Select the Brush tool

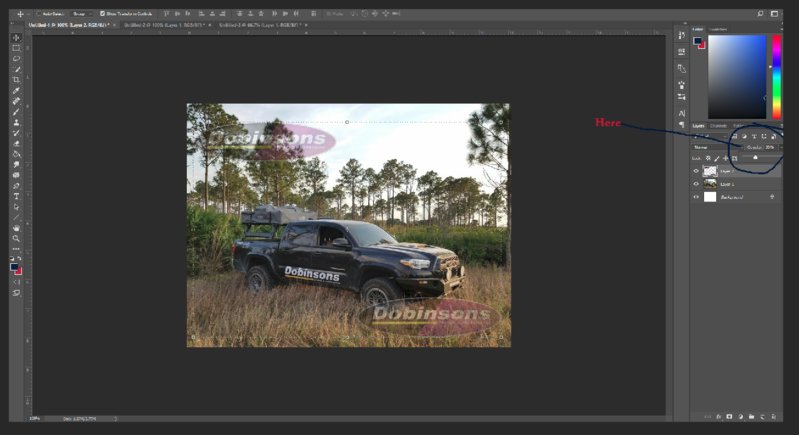tap(16, 112)
